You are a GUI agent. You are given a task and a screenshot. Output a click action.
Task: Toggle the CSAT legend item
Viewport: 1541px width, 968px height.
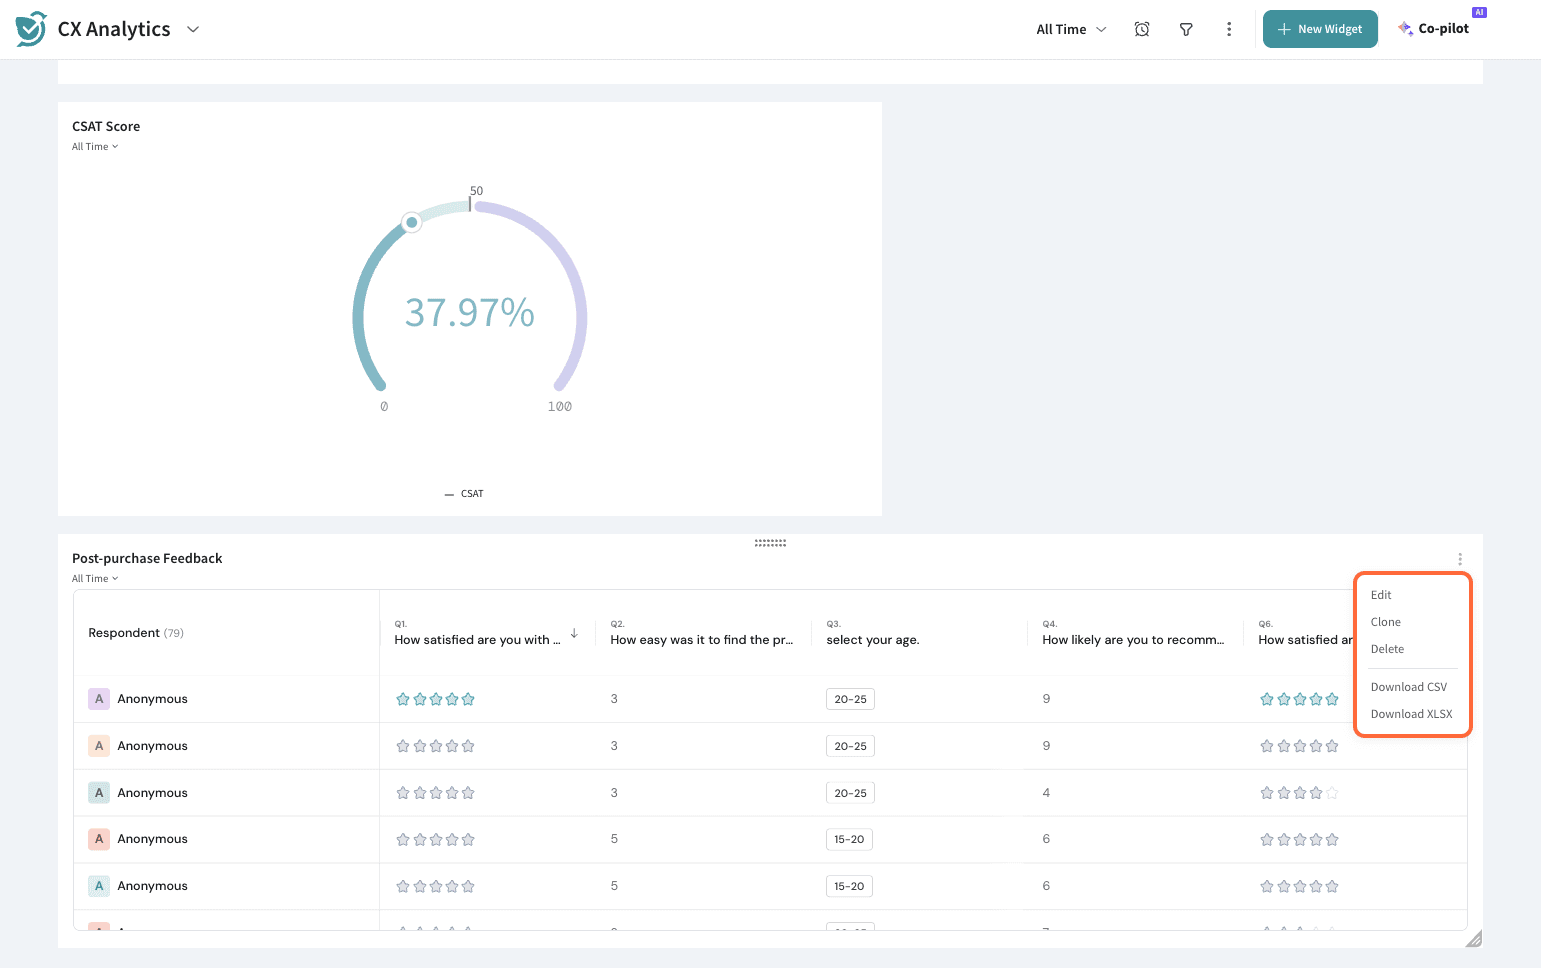click(x=465, y=494)
